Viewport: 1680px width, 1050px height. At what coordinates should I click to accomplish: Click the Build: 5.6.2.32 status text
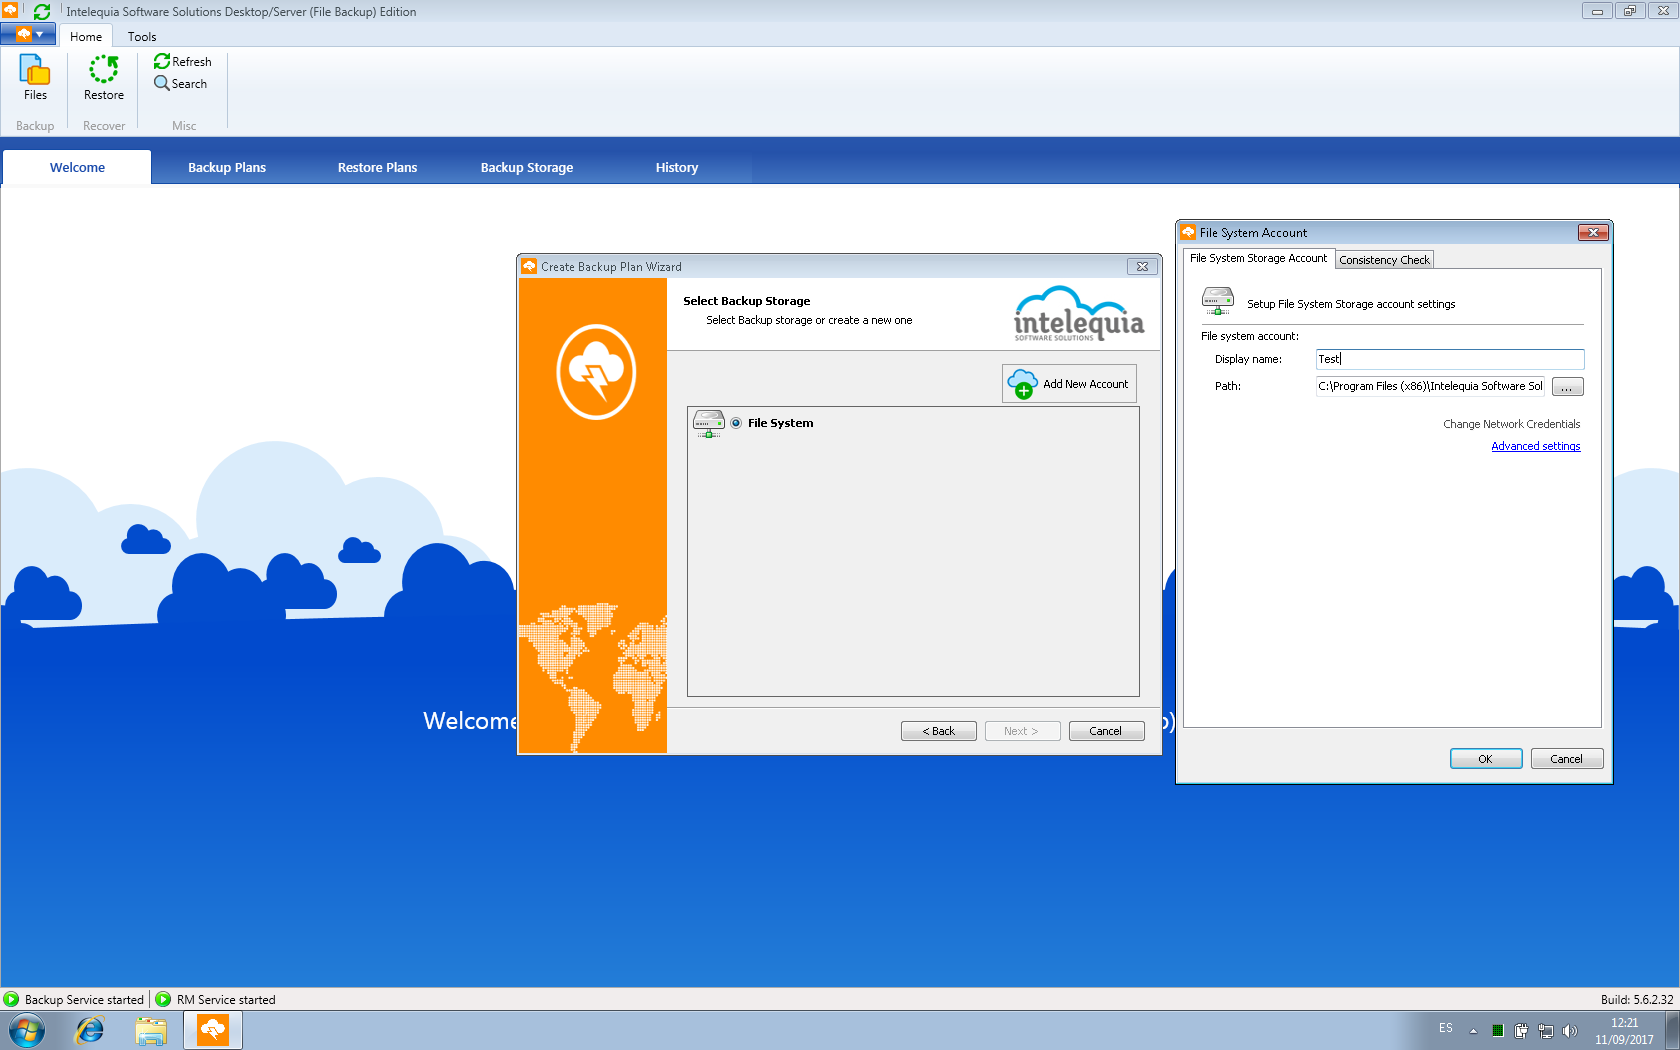(1636, 999)
